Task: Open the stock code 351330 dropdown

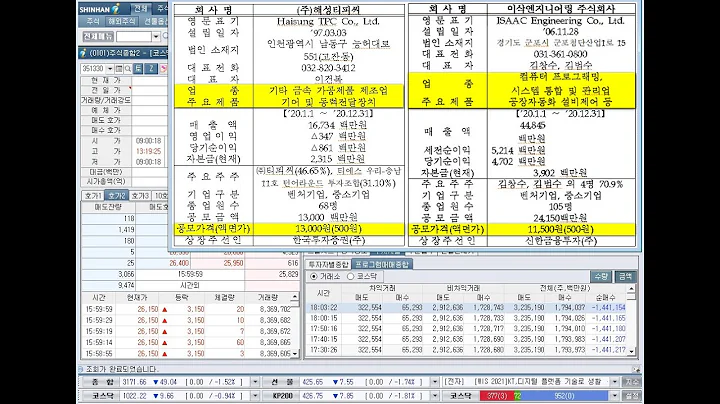Action: (110, 69)
